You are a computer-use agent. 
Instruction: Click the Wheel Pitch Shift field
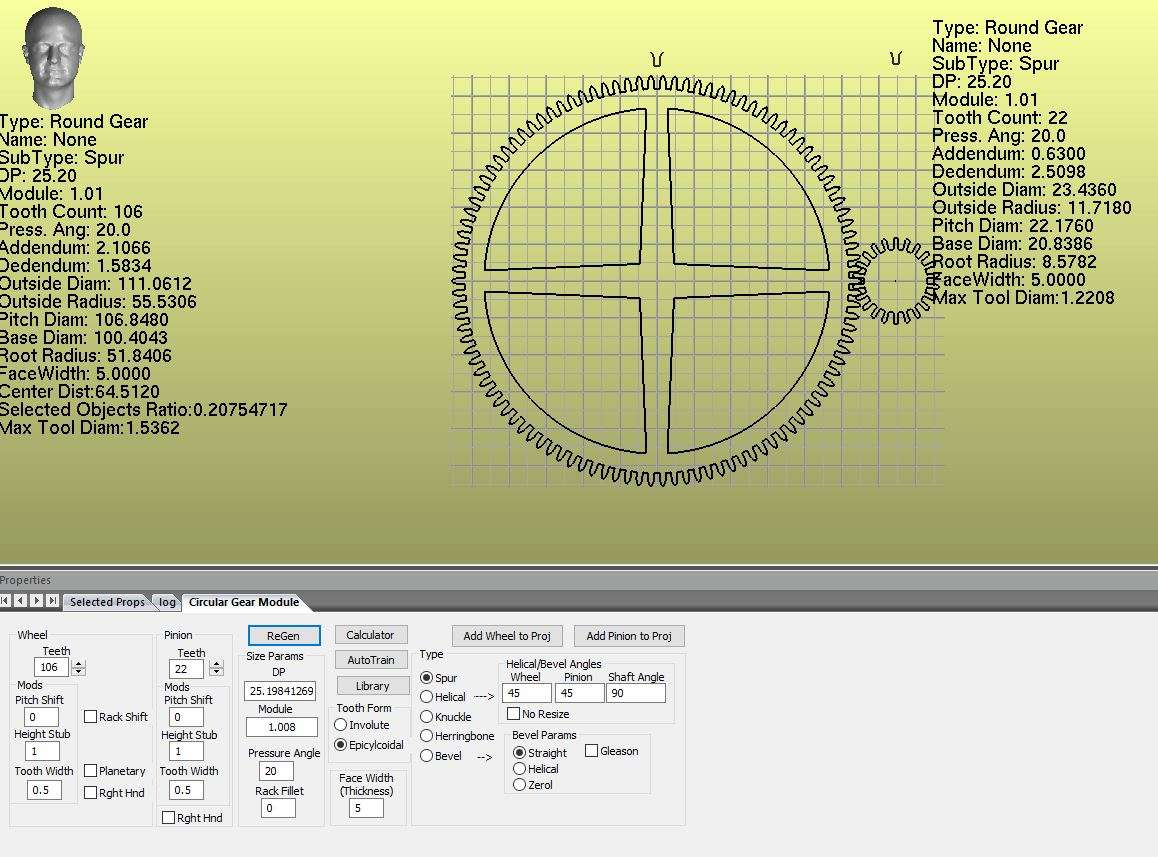42,717
